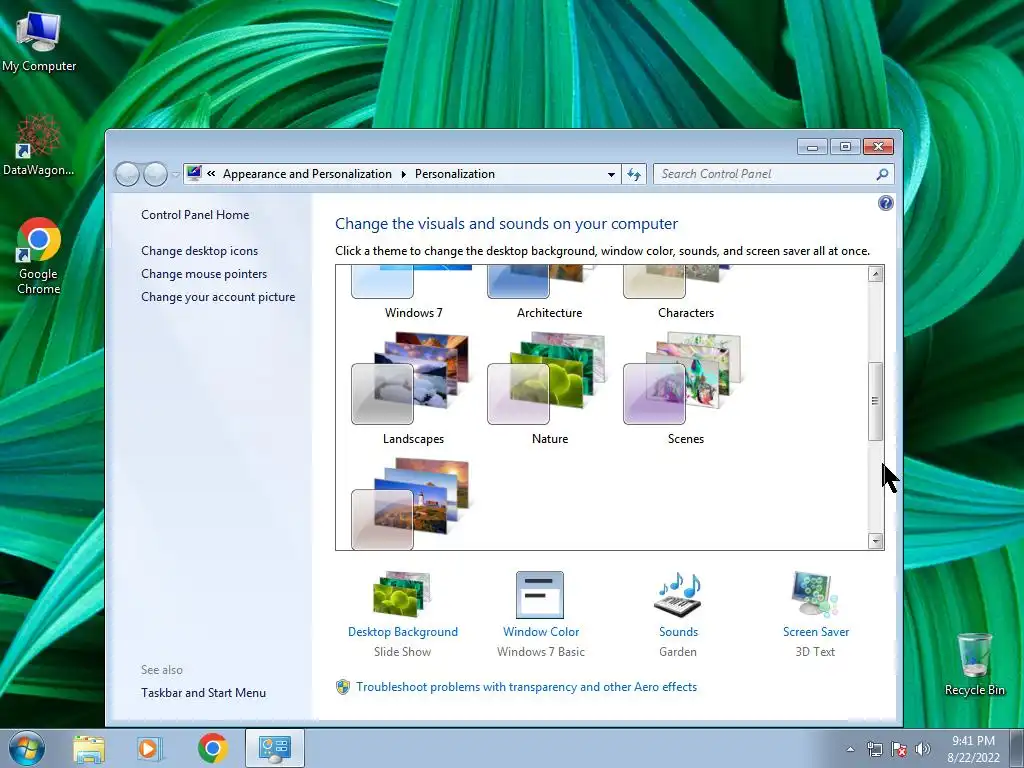Click the Personalization breadcrumb
Viewport: 1024px width, 768px height.
pyautogui.click(x=455, y=174)
